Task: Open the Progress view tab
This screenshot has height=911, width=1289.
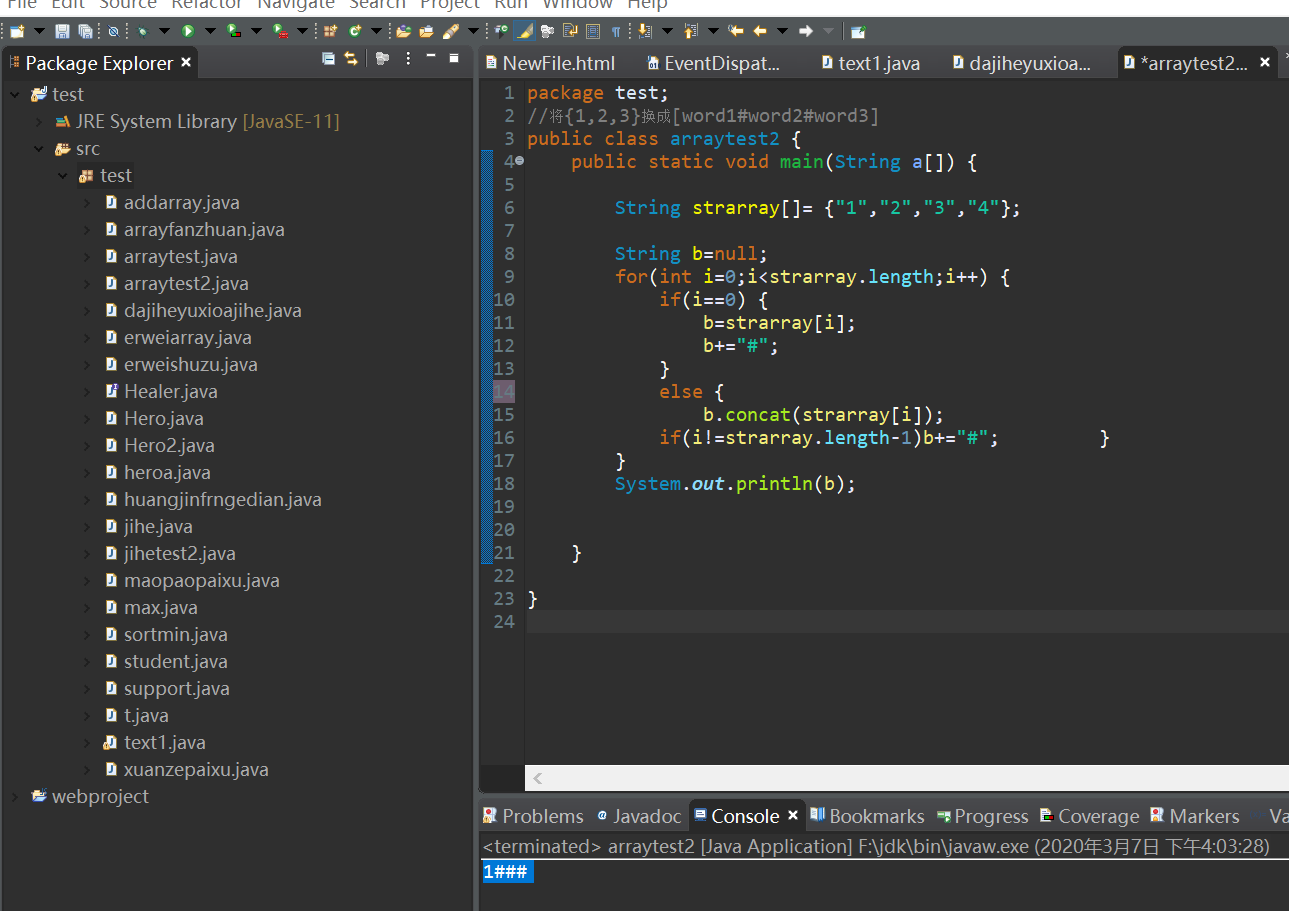Action: (x=982, y=816)
